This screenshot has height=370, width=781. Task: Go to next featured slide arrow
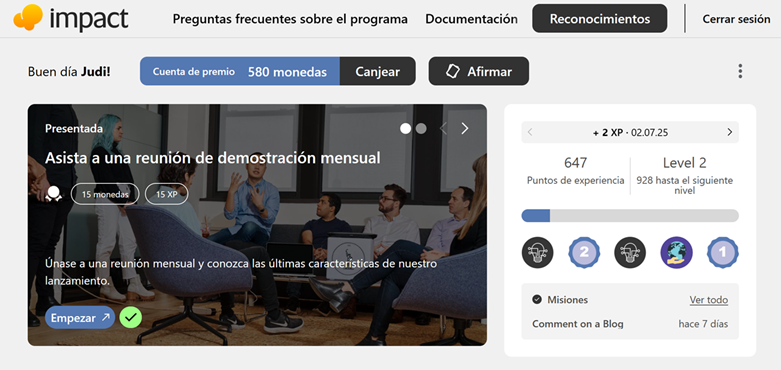465,128
